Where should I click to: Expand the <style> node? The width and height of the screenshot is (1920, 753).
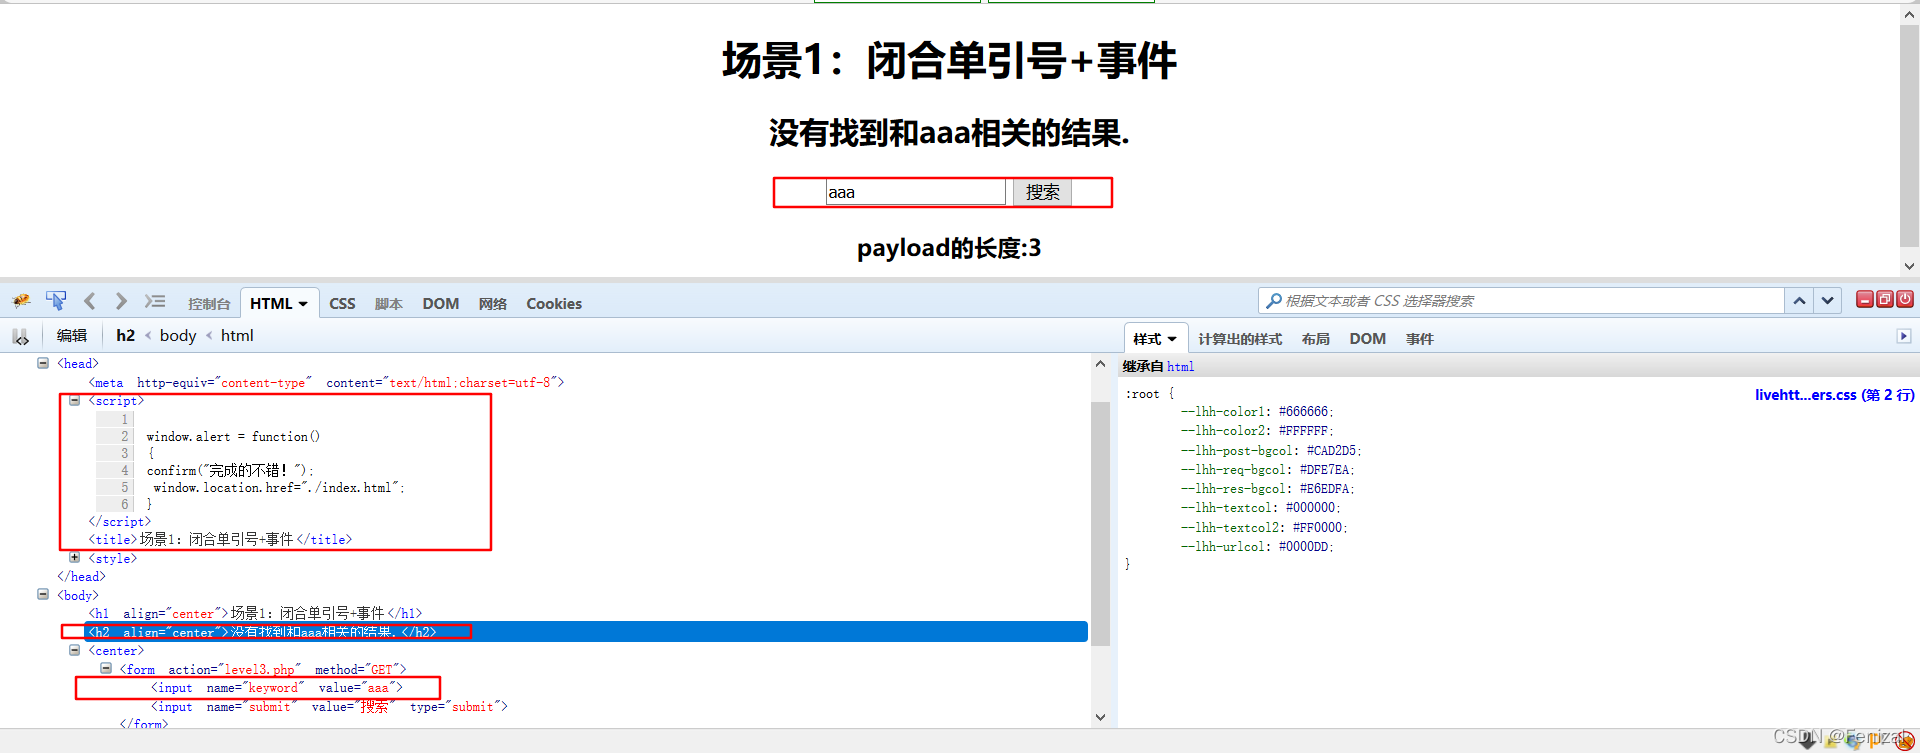74,558
